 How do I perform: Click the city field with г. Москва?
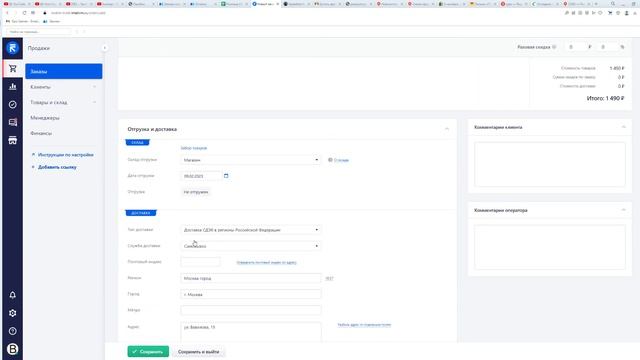251,294
